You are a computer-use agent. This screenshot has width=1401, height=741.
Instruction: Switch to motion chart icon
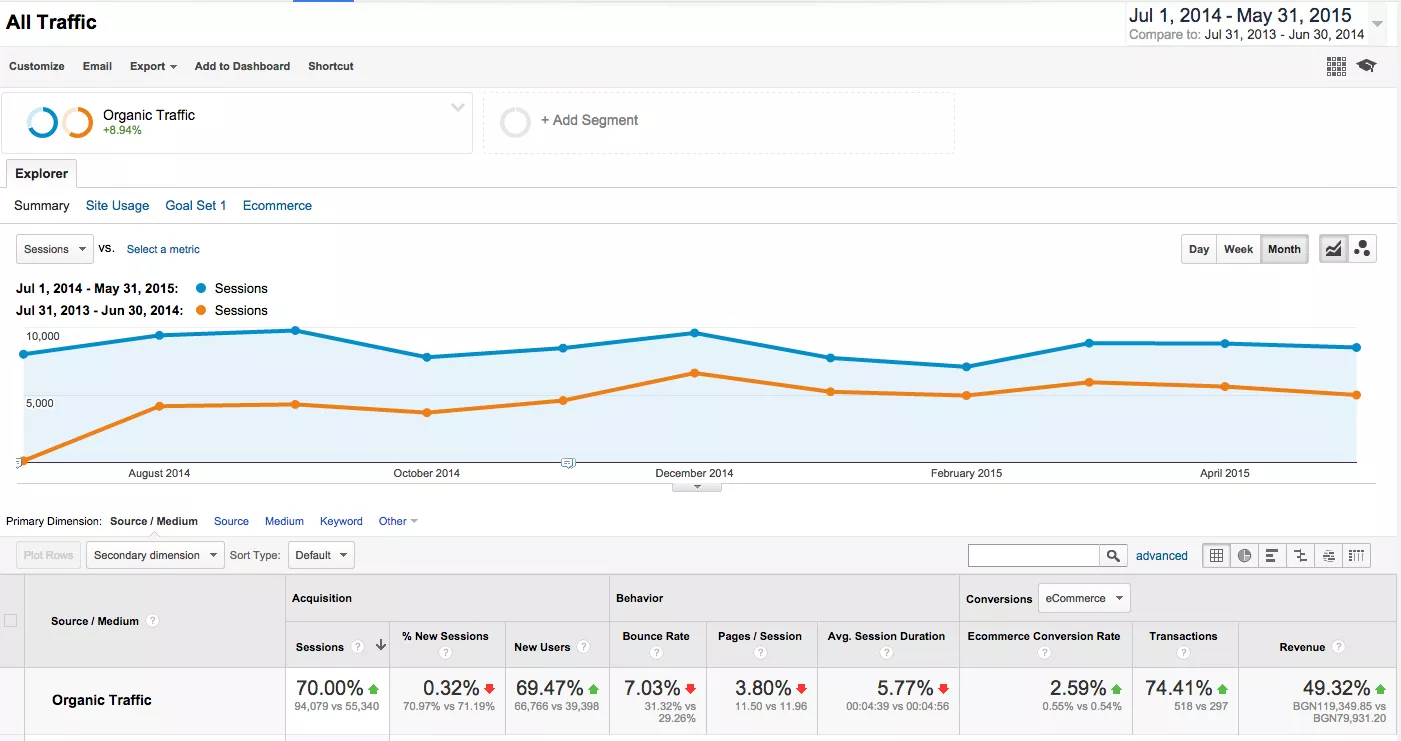[1362, 249]
